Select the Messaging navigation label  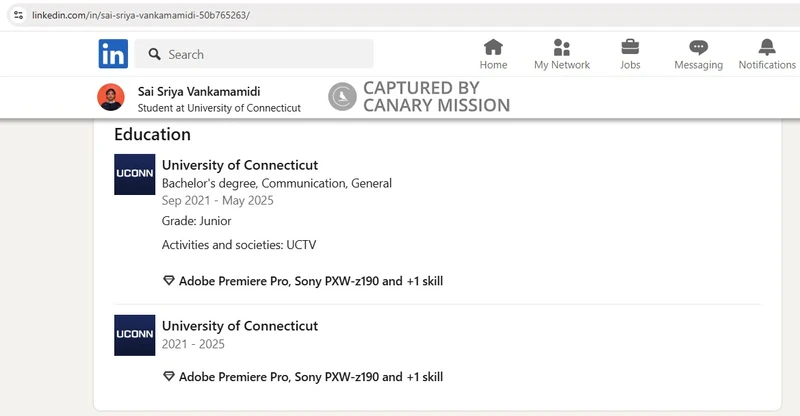tap(698, 65)
